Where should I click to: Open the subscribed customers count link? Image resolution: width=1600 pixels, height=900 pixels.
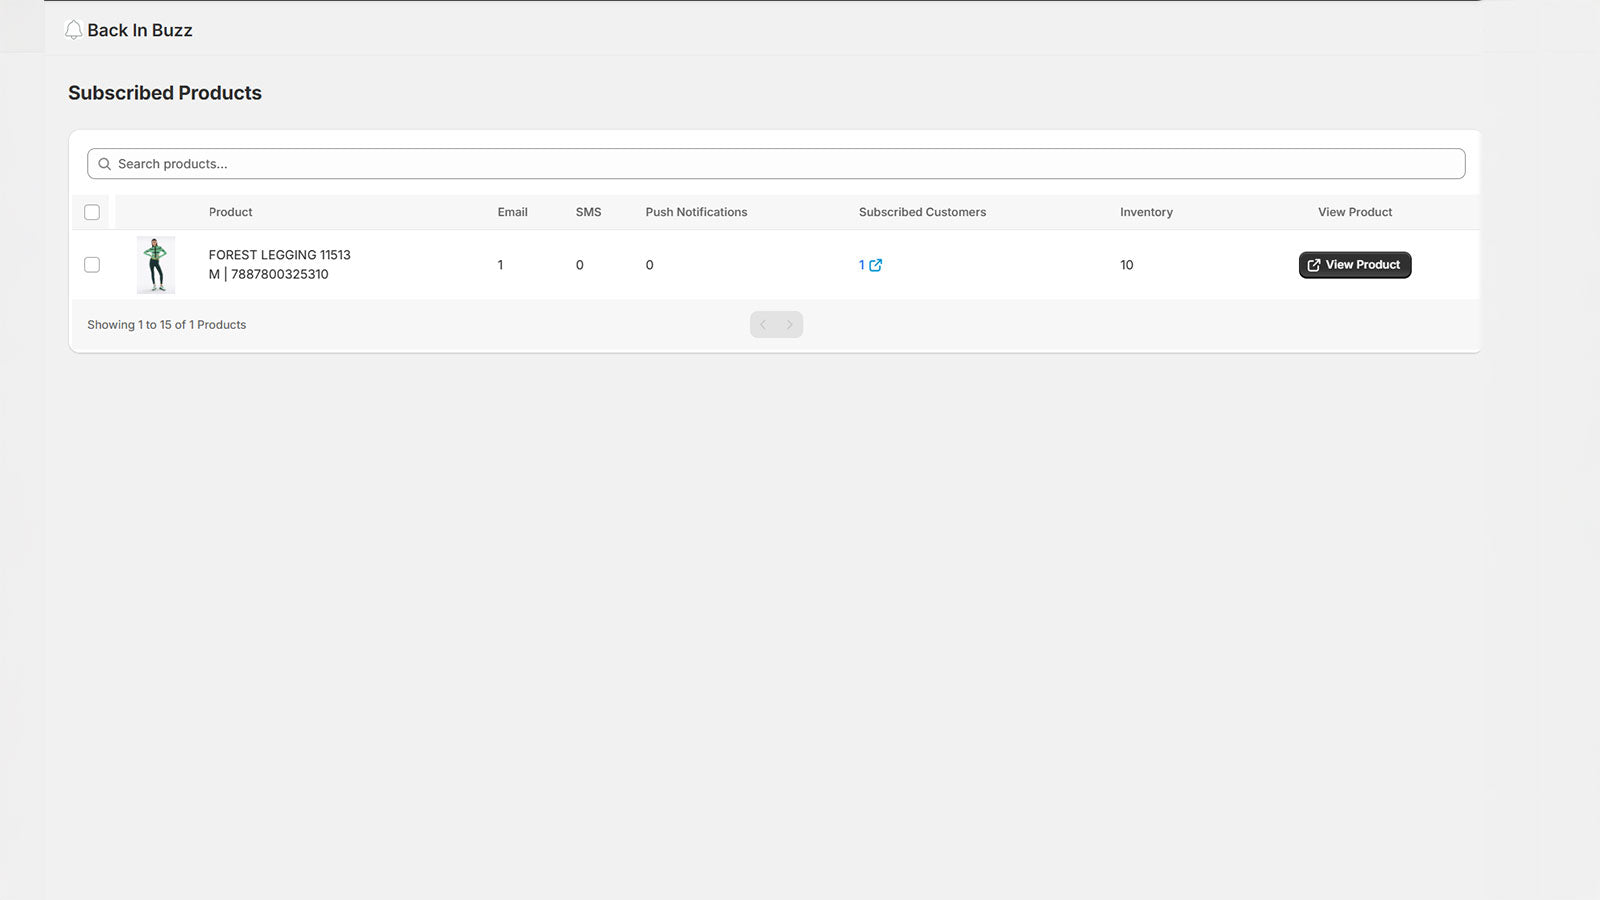862,265
